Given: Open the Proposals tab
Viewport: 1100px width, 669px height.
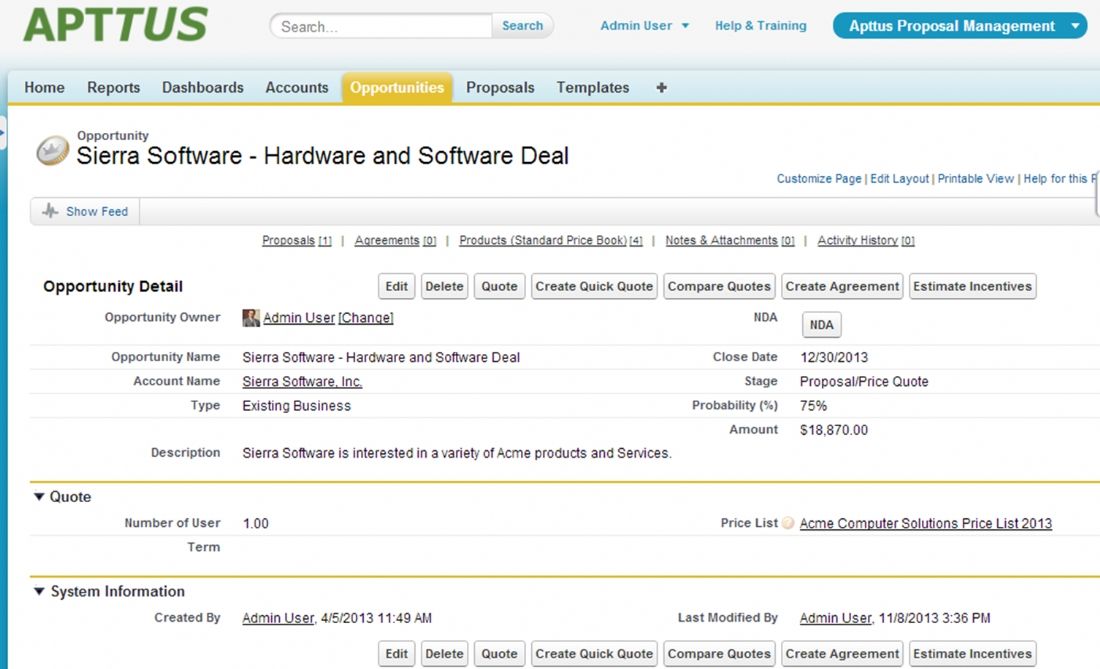Looking at the screenshot, I should click(x=500, y=88).
